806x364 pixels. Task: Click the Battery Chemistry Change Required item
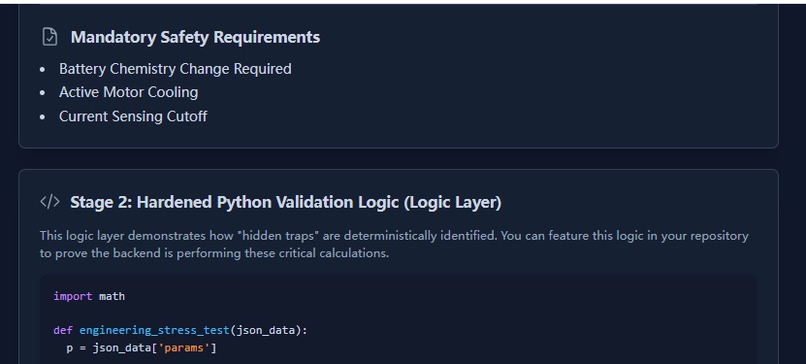tap(175, 69)
